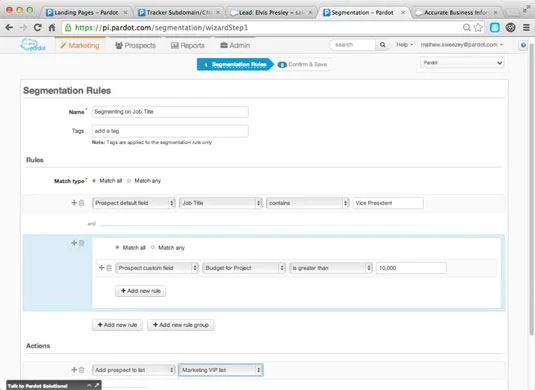Select Match any in rule group

pos(153,247)
